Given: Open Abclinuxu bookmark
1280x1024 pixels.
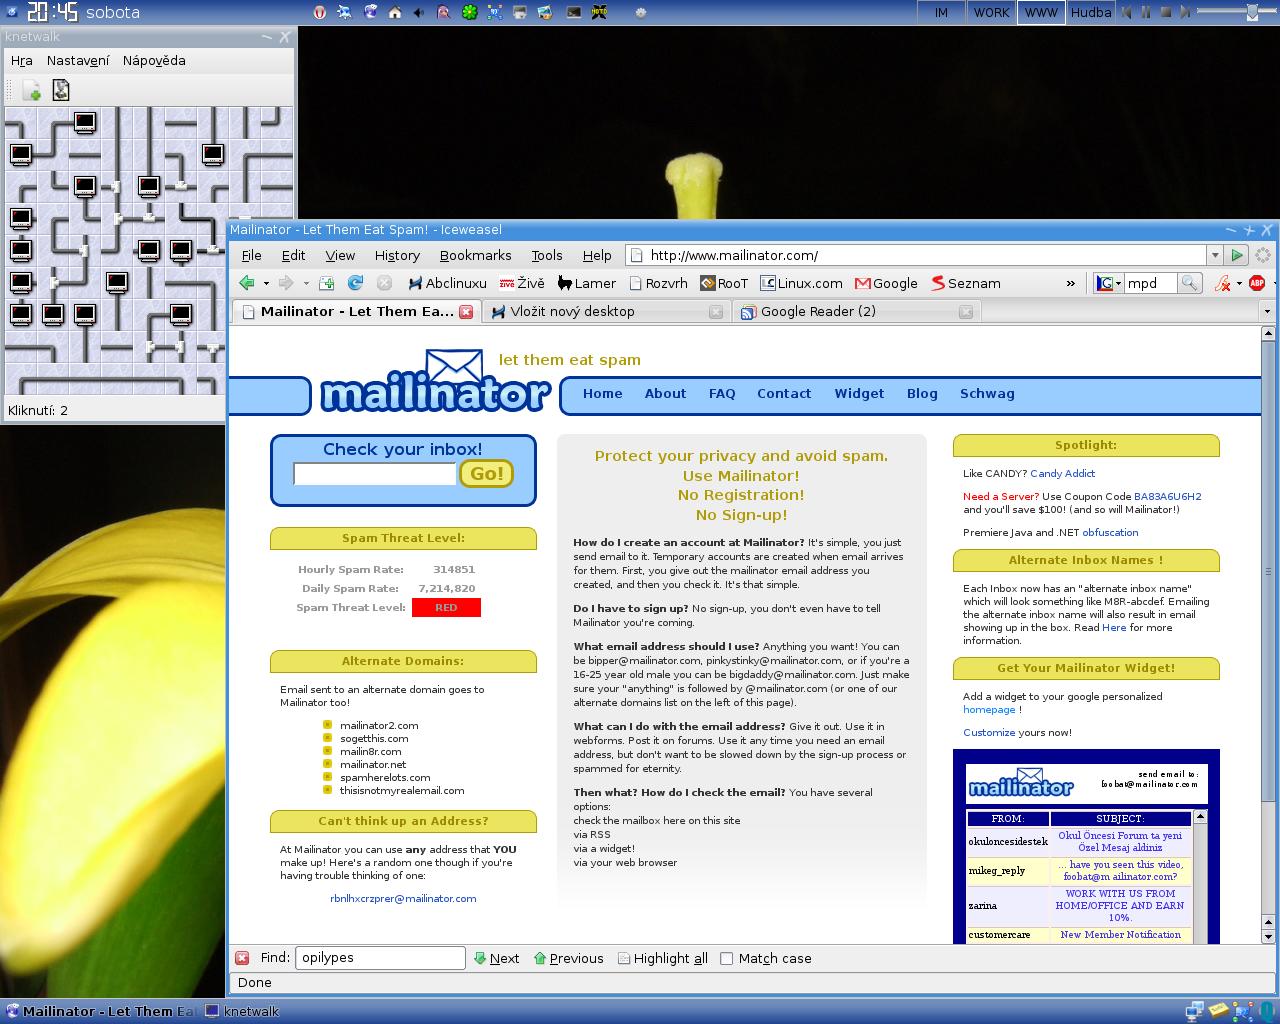Looking at the screenshot, I should [447, 283].
